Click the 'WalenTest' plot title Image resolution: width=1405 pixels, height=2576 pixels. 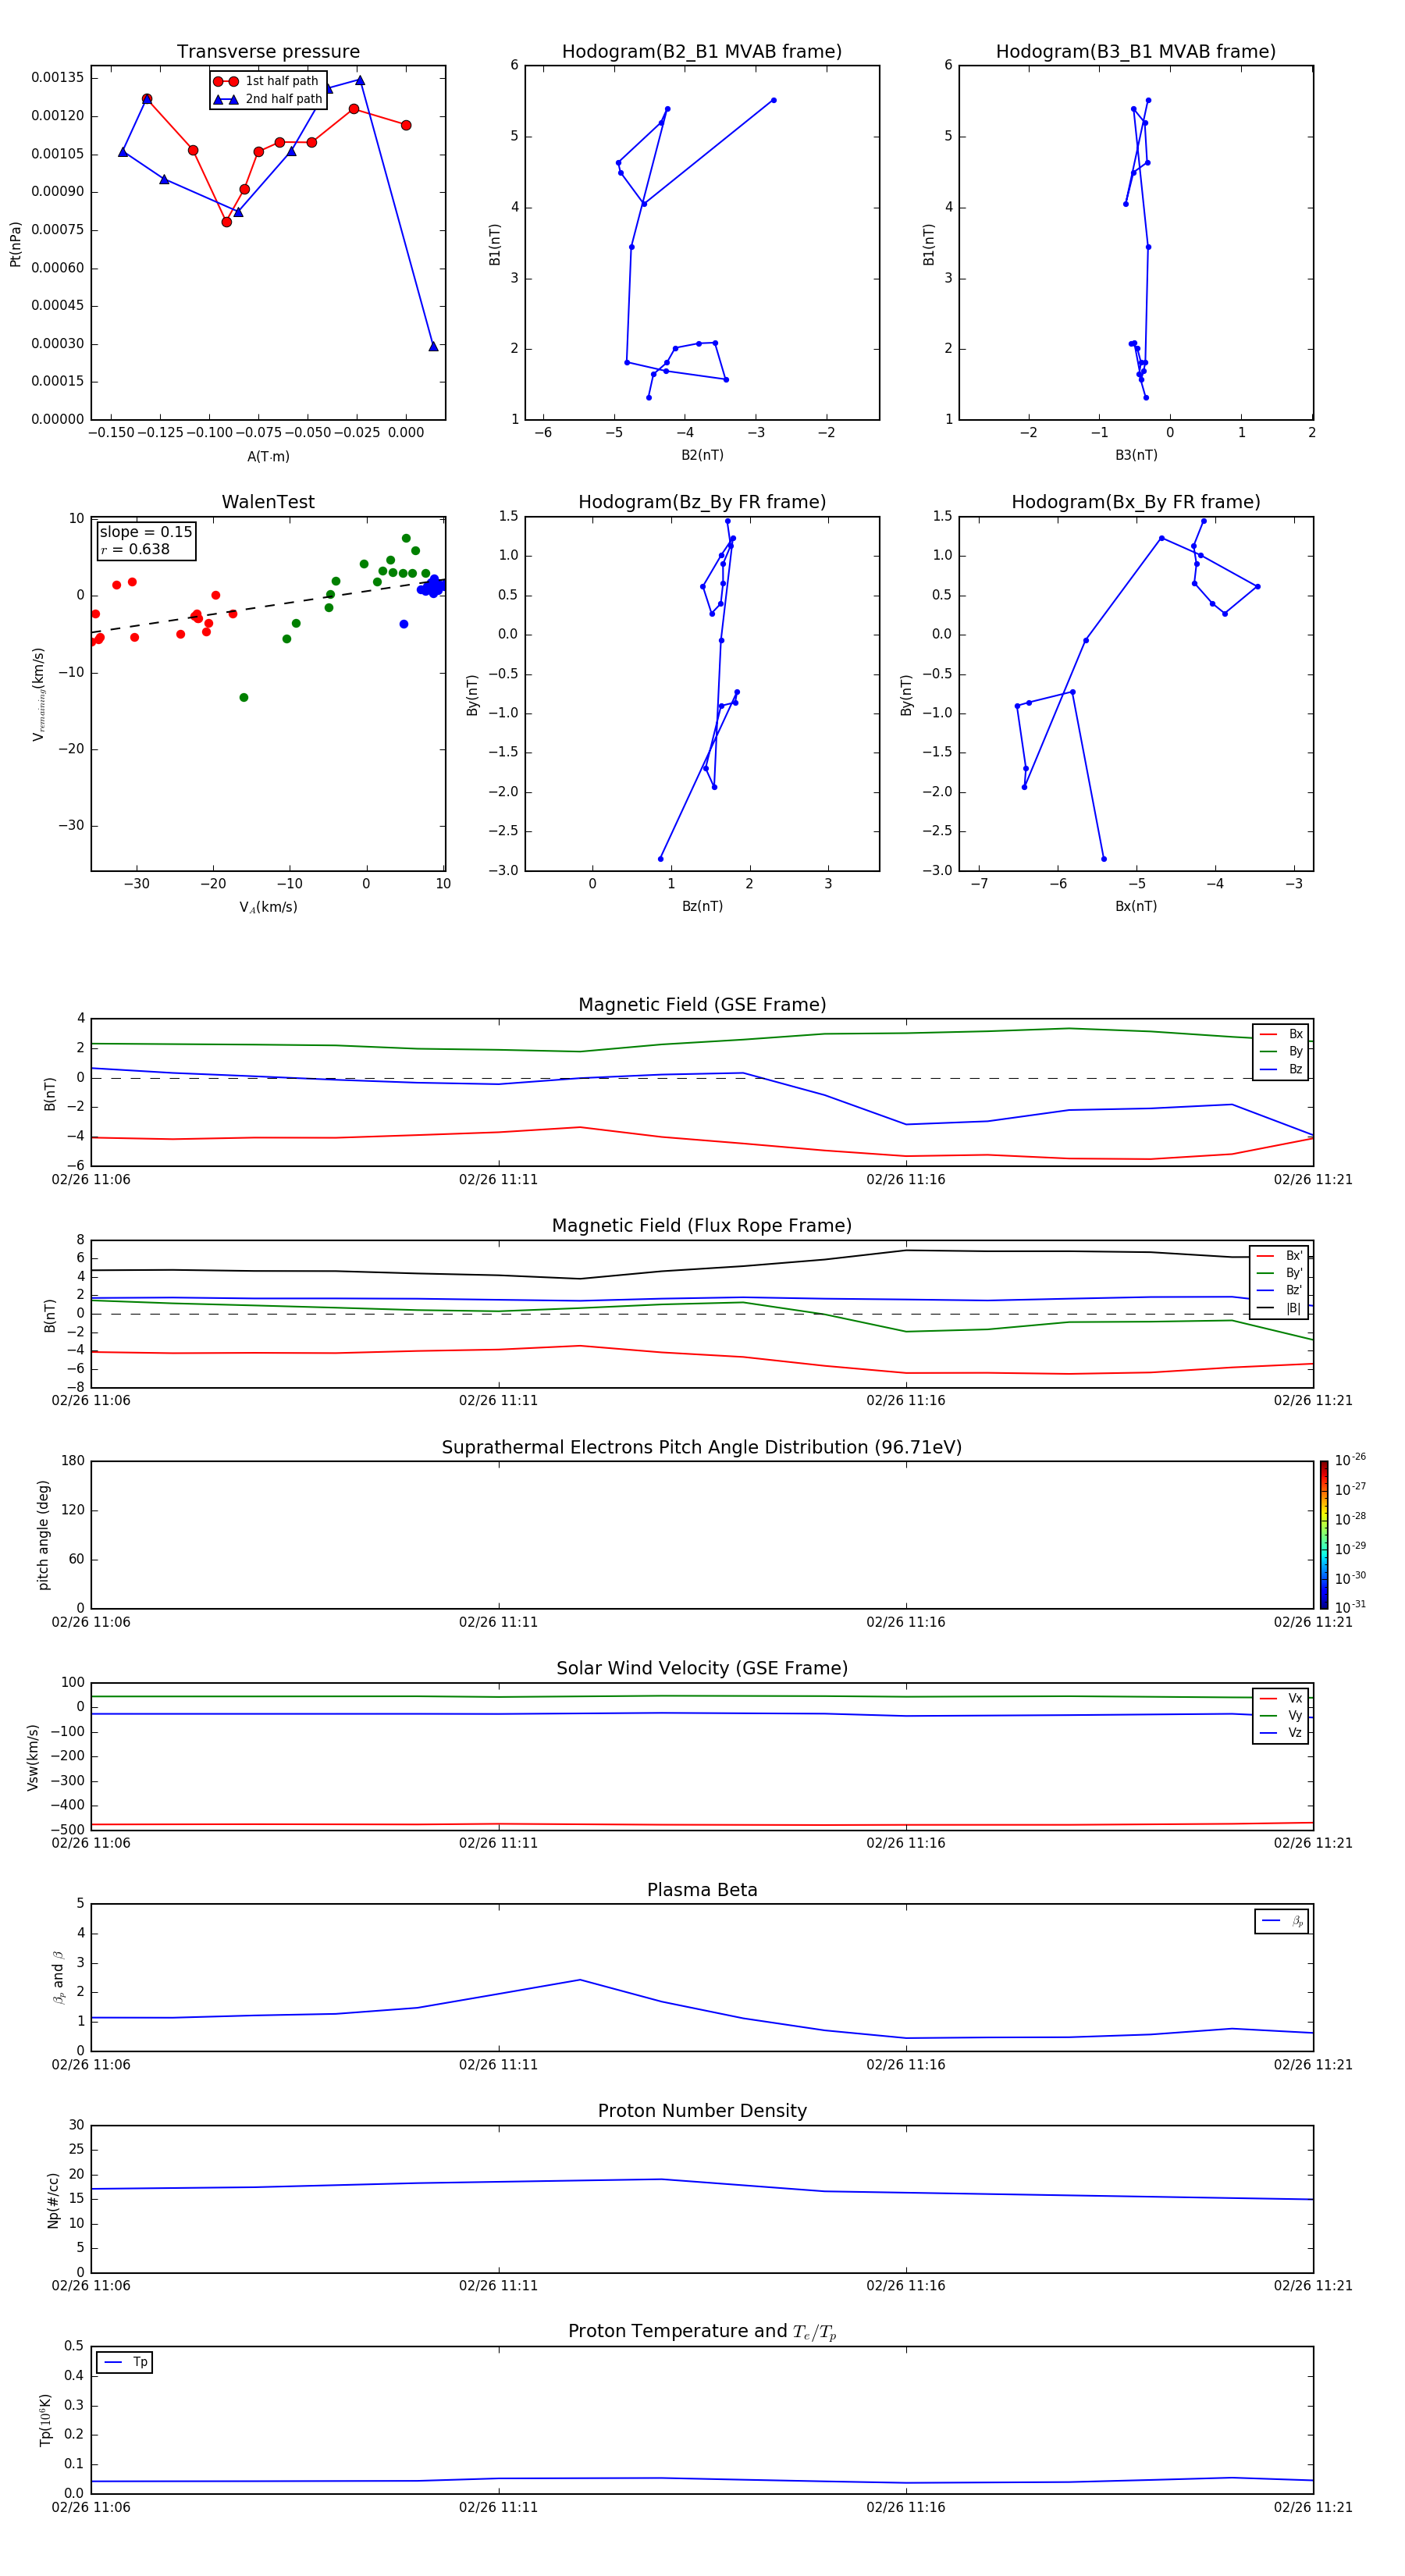click(268, 502)
